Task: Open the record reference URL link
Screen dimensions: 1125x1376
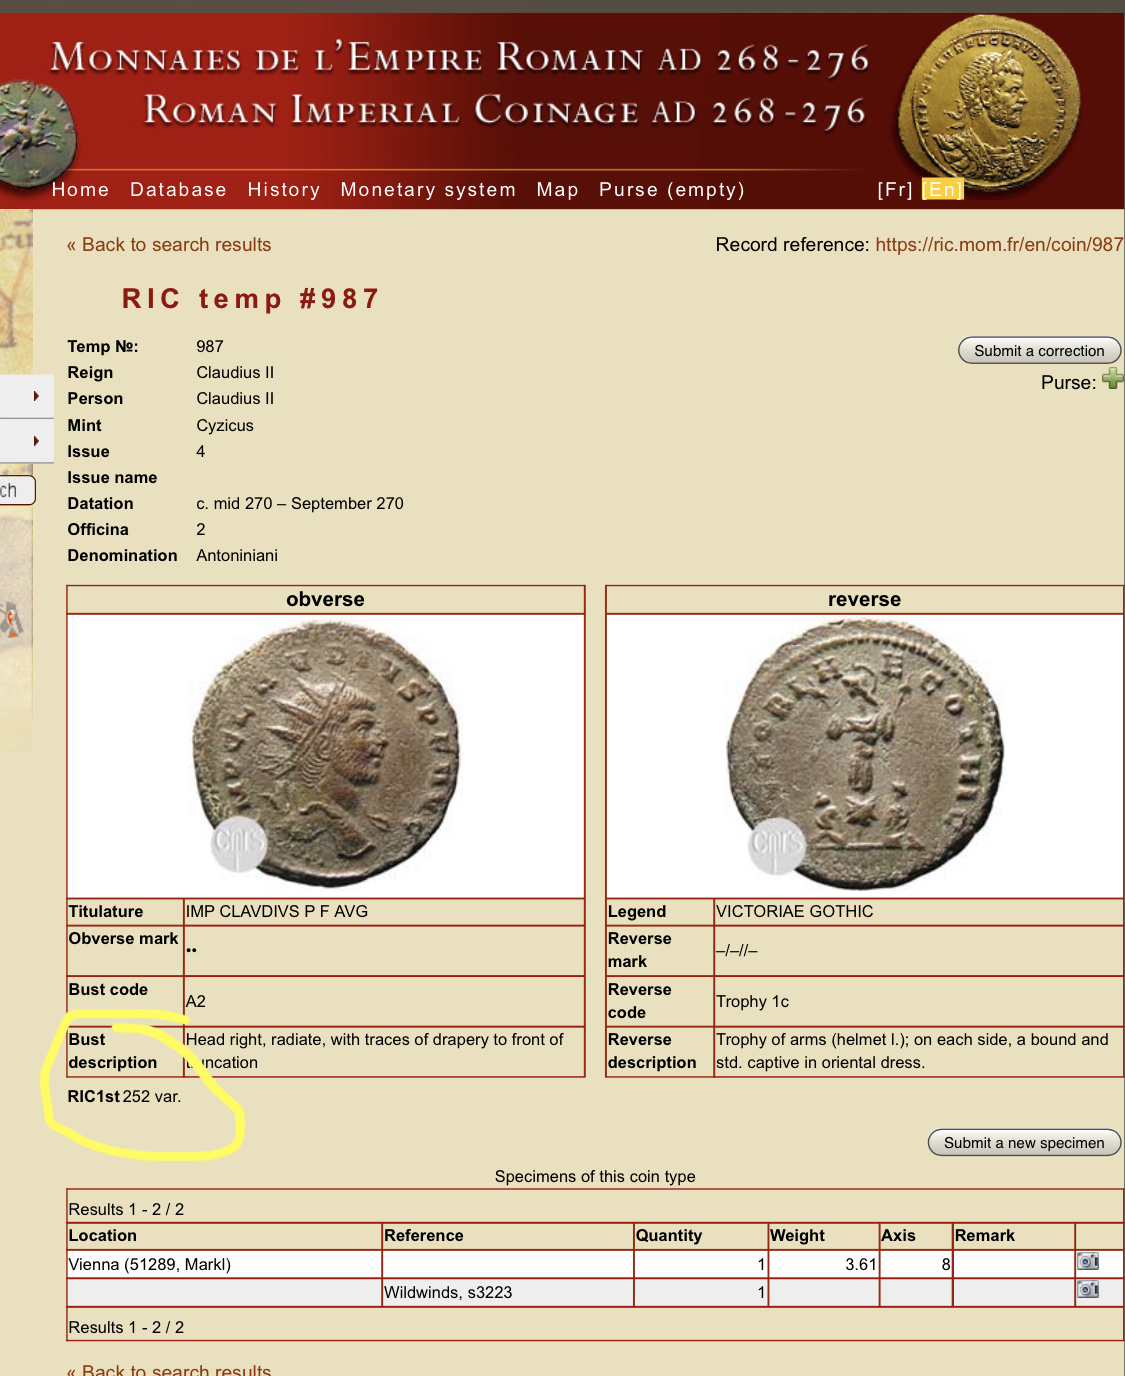Action: coord(998,245)
